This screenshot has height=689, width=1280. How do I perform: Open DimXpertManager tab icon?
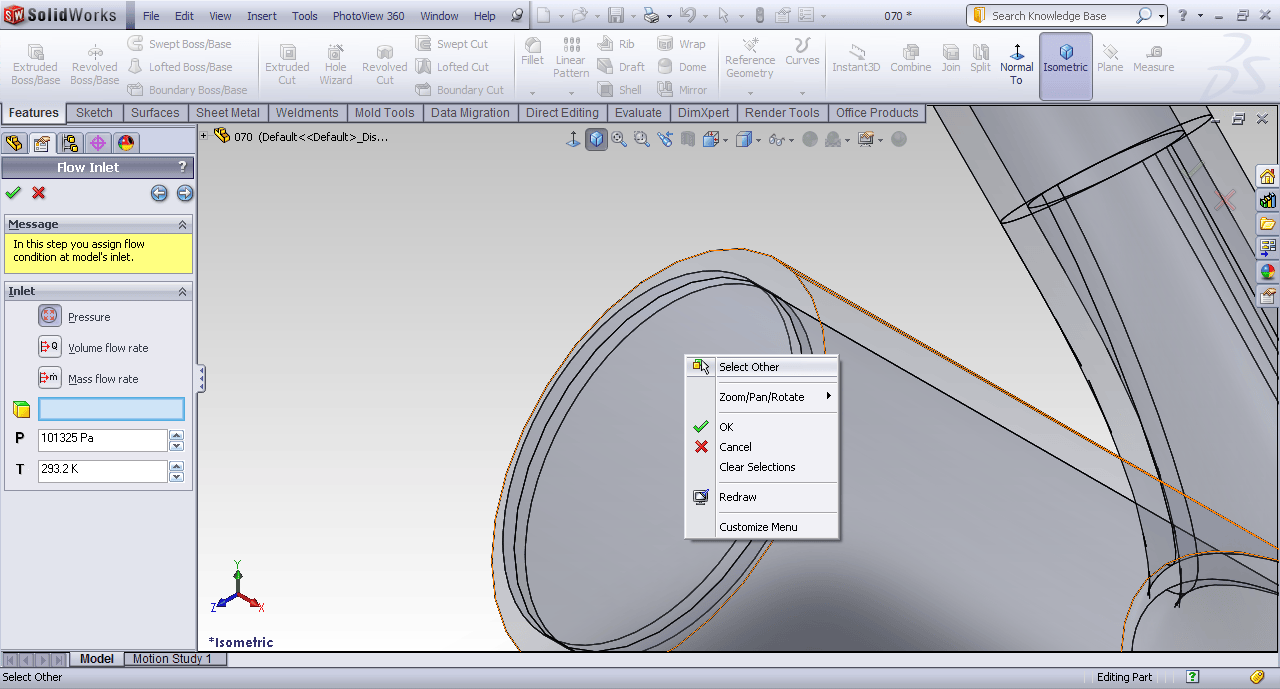(98, 143)
